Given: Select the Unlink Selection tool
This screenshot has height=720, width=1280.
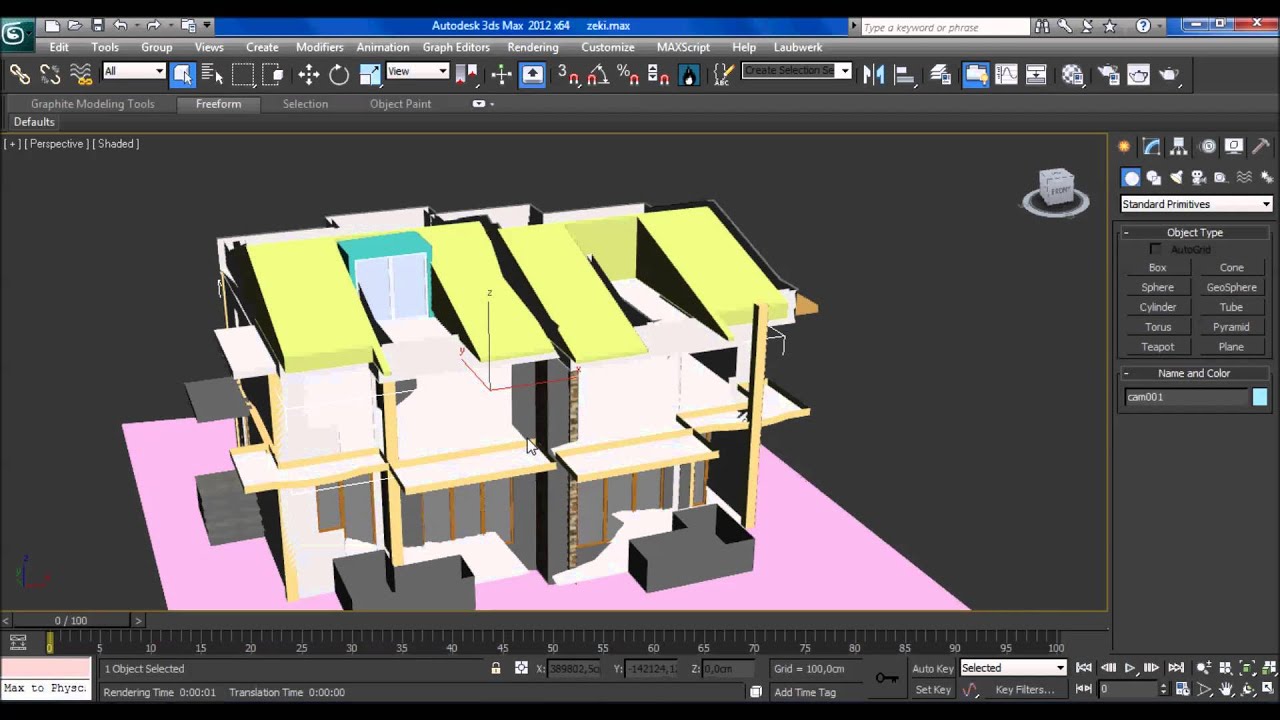Looking at the screenshot, I should pos(50,74).
